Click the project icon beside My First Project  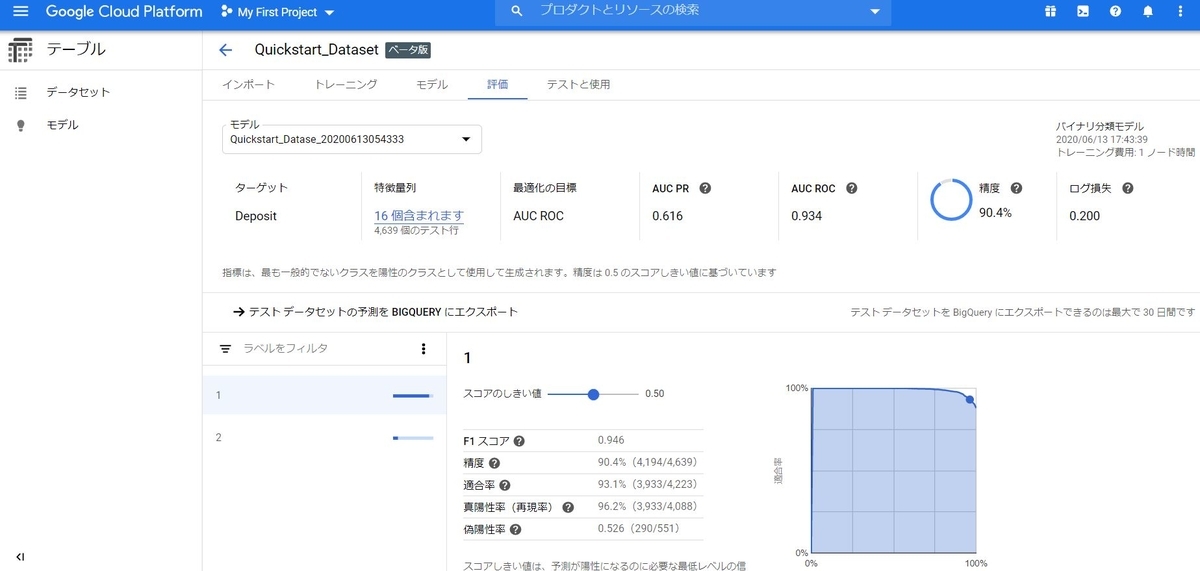225,12
